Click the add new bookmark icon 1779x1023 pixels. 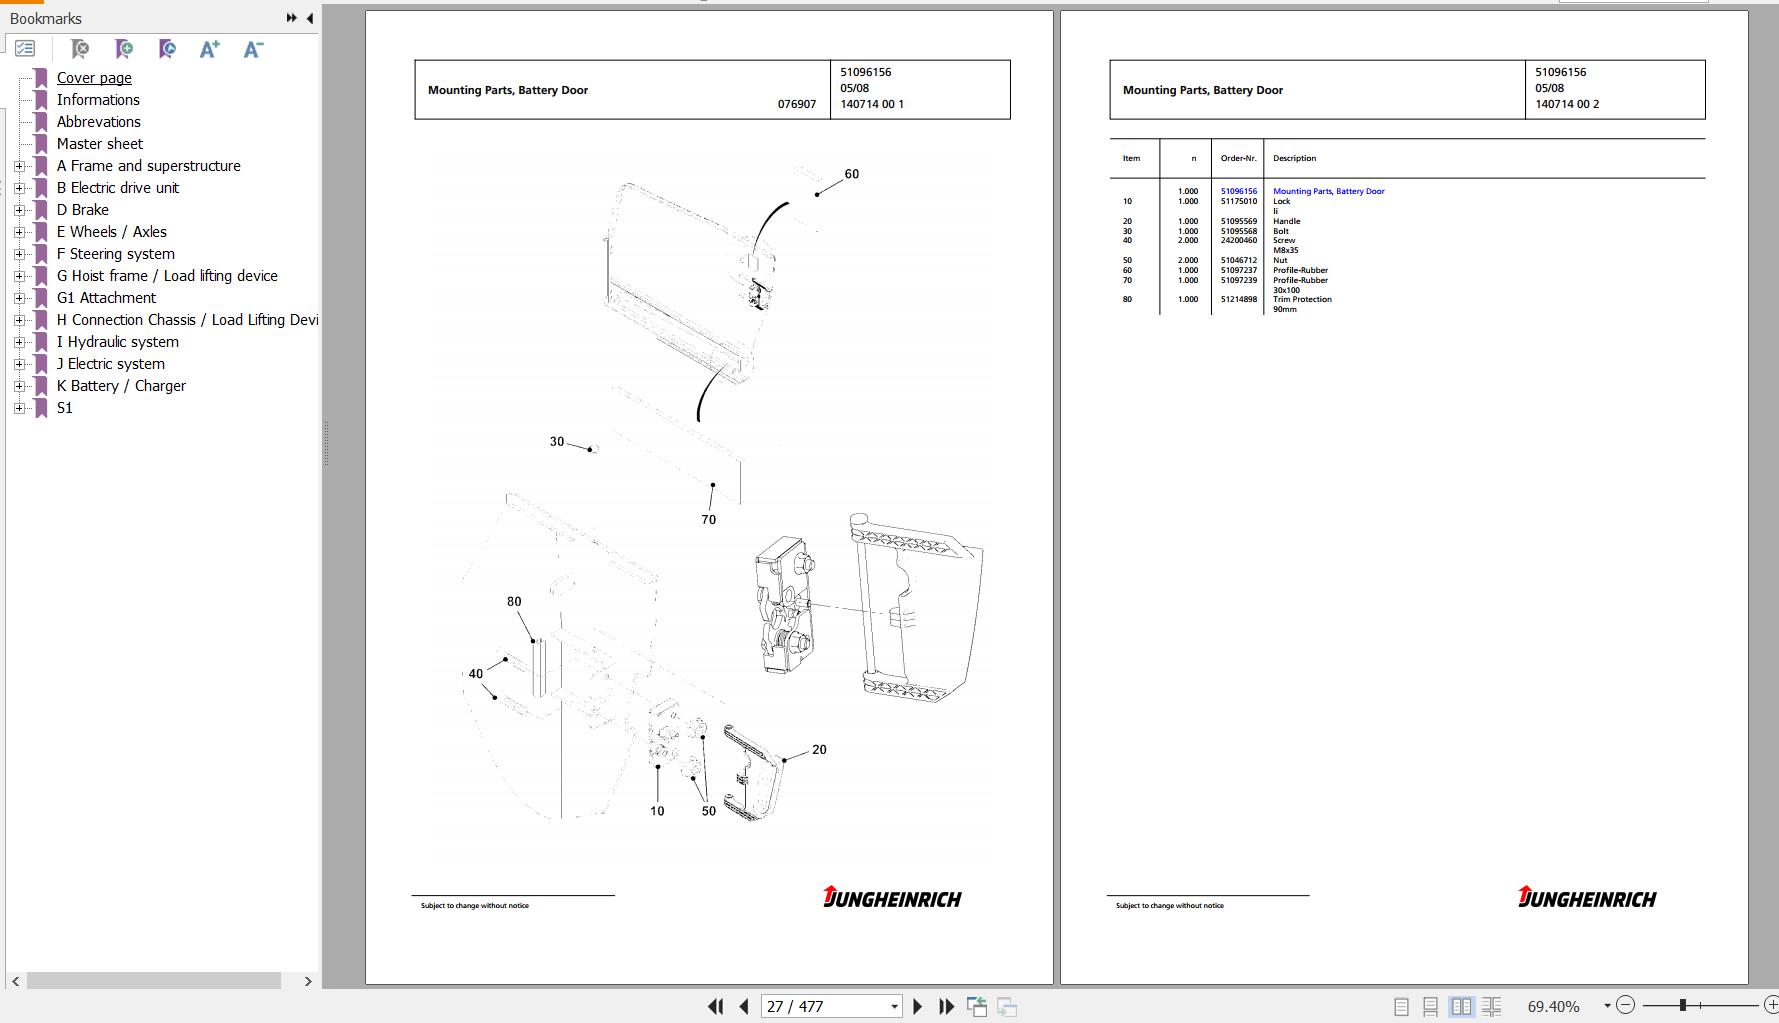[x=124, y=48]
